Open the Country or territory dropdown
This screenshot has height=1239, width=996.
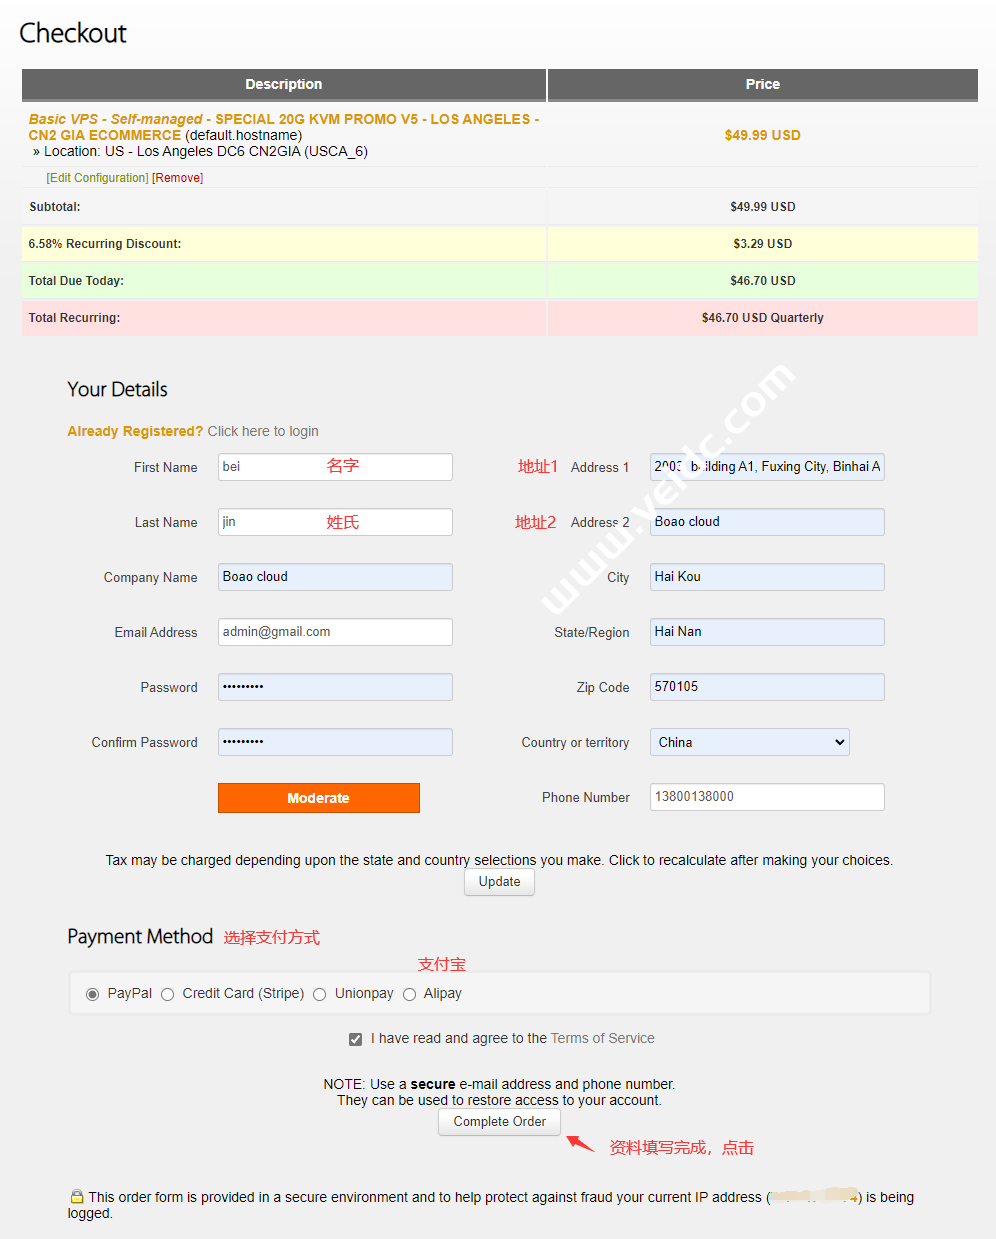[x=750, y=742]
